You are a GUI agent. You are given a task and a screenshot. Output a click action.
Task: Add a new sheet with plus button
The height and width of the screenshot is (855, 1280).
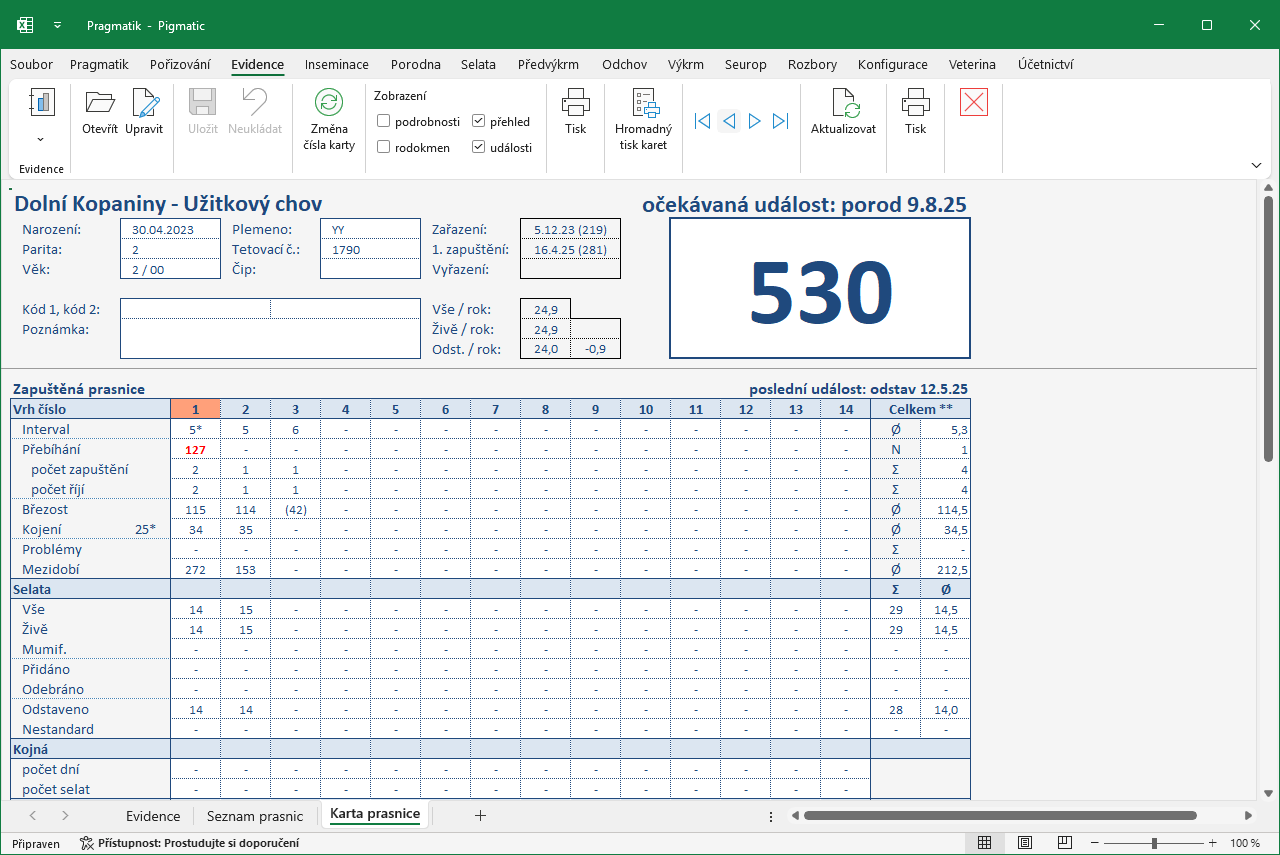pos(480,816)
